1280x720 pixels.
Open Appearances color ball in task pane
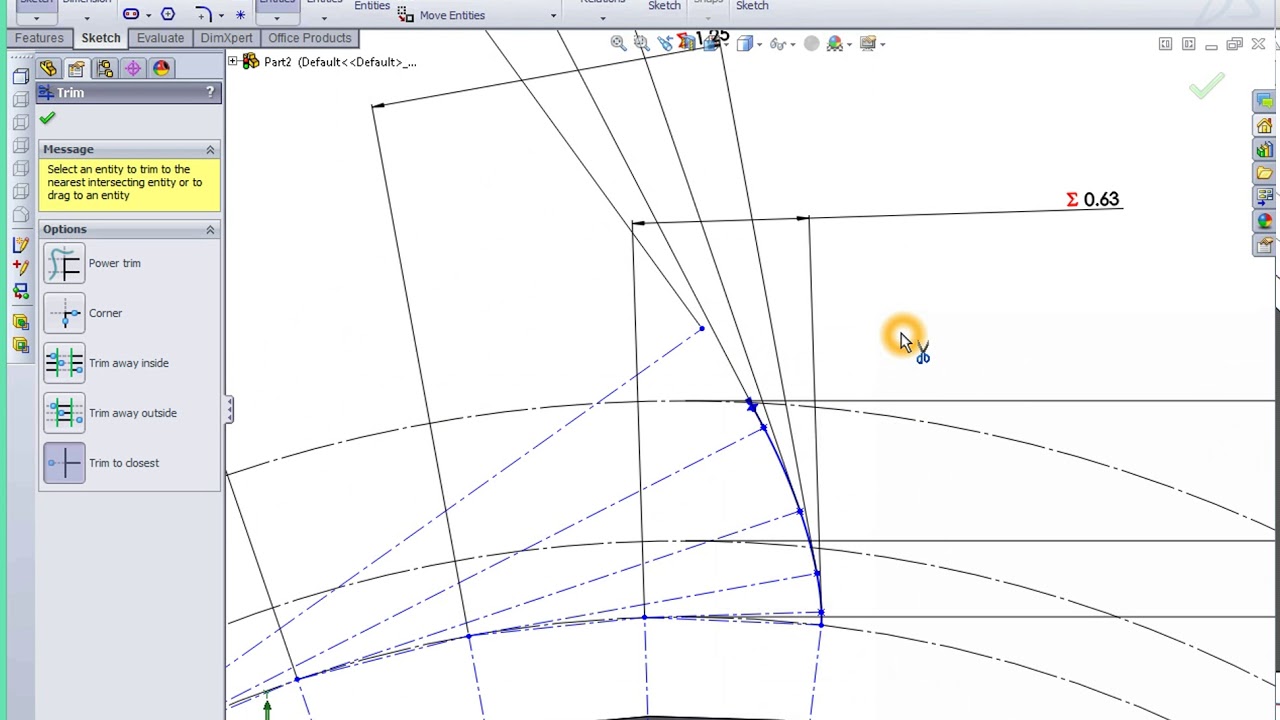pos(1264,221)
